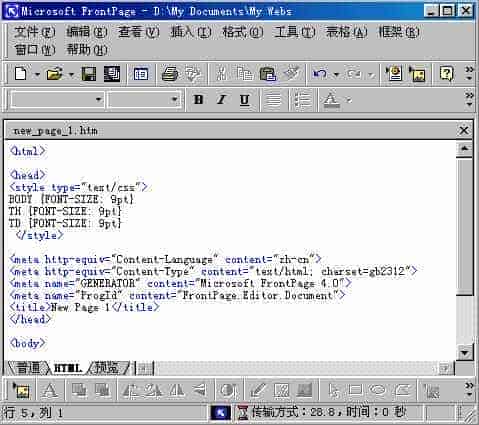Switch to the 普通 view tab
Viewport: 479px width, 425px height.
[28, 368]
